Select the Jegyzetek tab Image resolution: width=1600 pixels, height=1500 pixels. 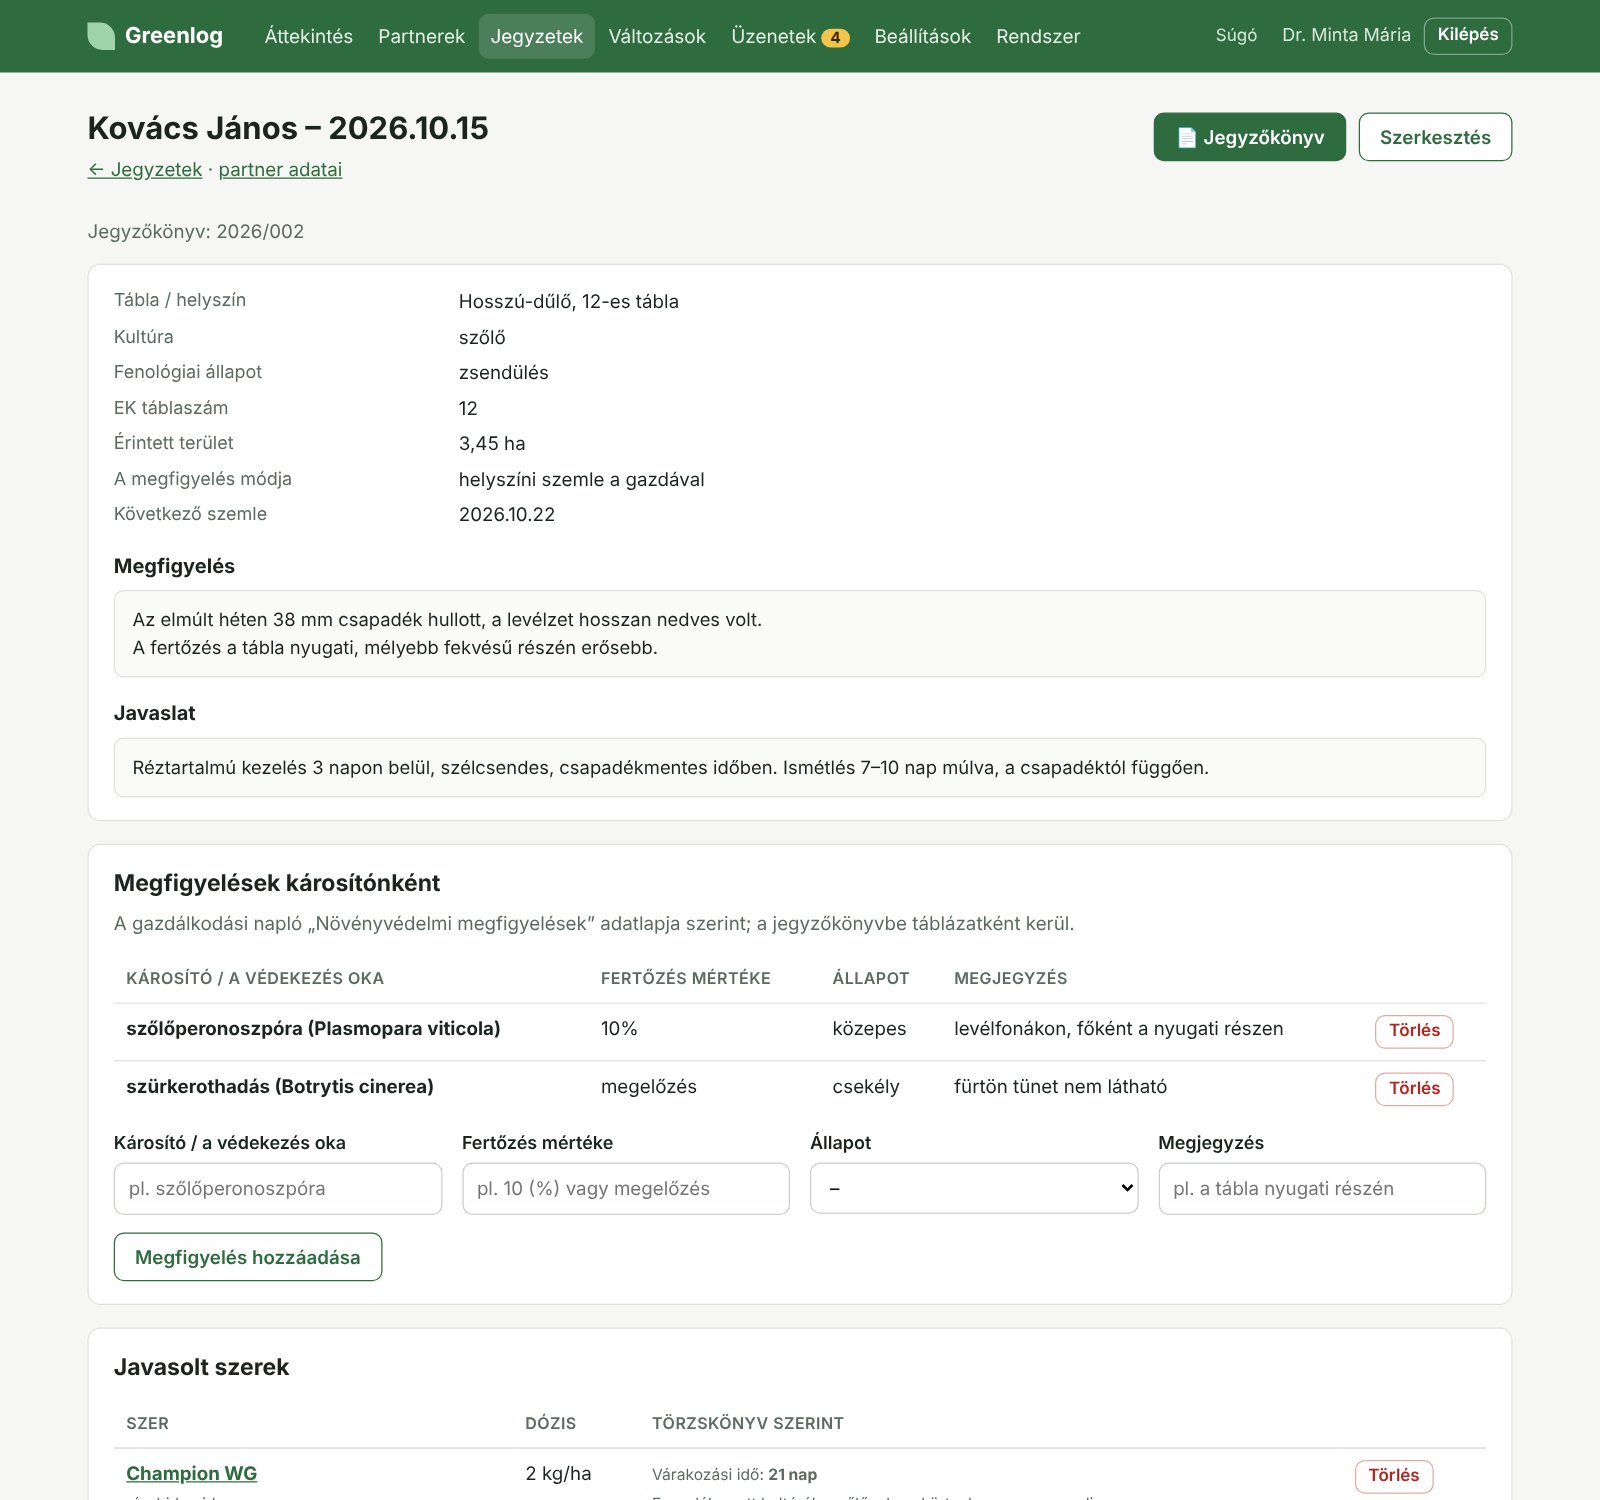(536, 36)
